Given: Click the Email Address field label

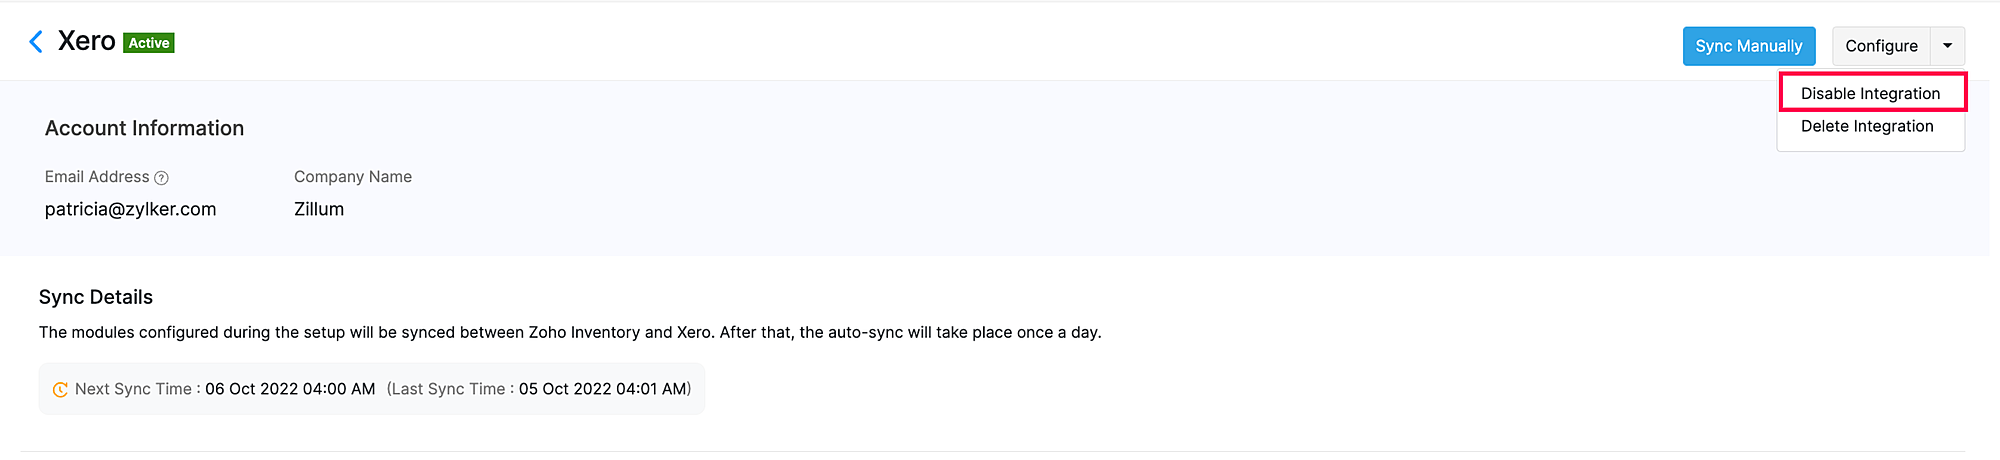Looking at the screenshot, I should (97, 177).
